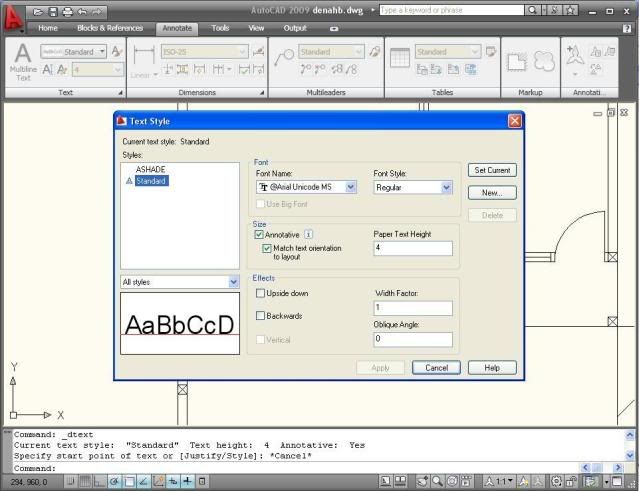Toggle Match text orientation to layout
The width and height of the screenshot is (639, 491).
267,248
